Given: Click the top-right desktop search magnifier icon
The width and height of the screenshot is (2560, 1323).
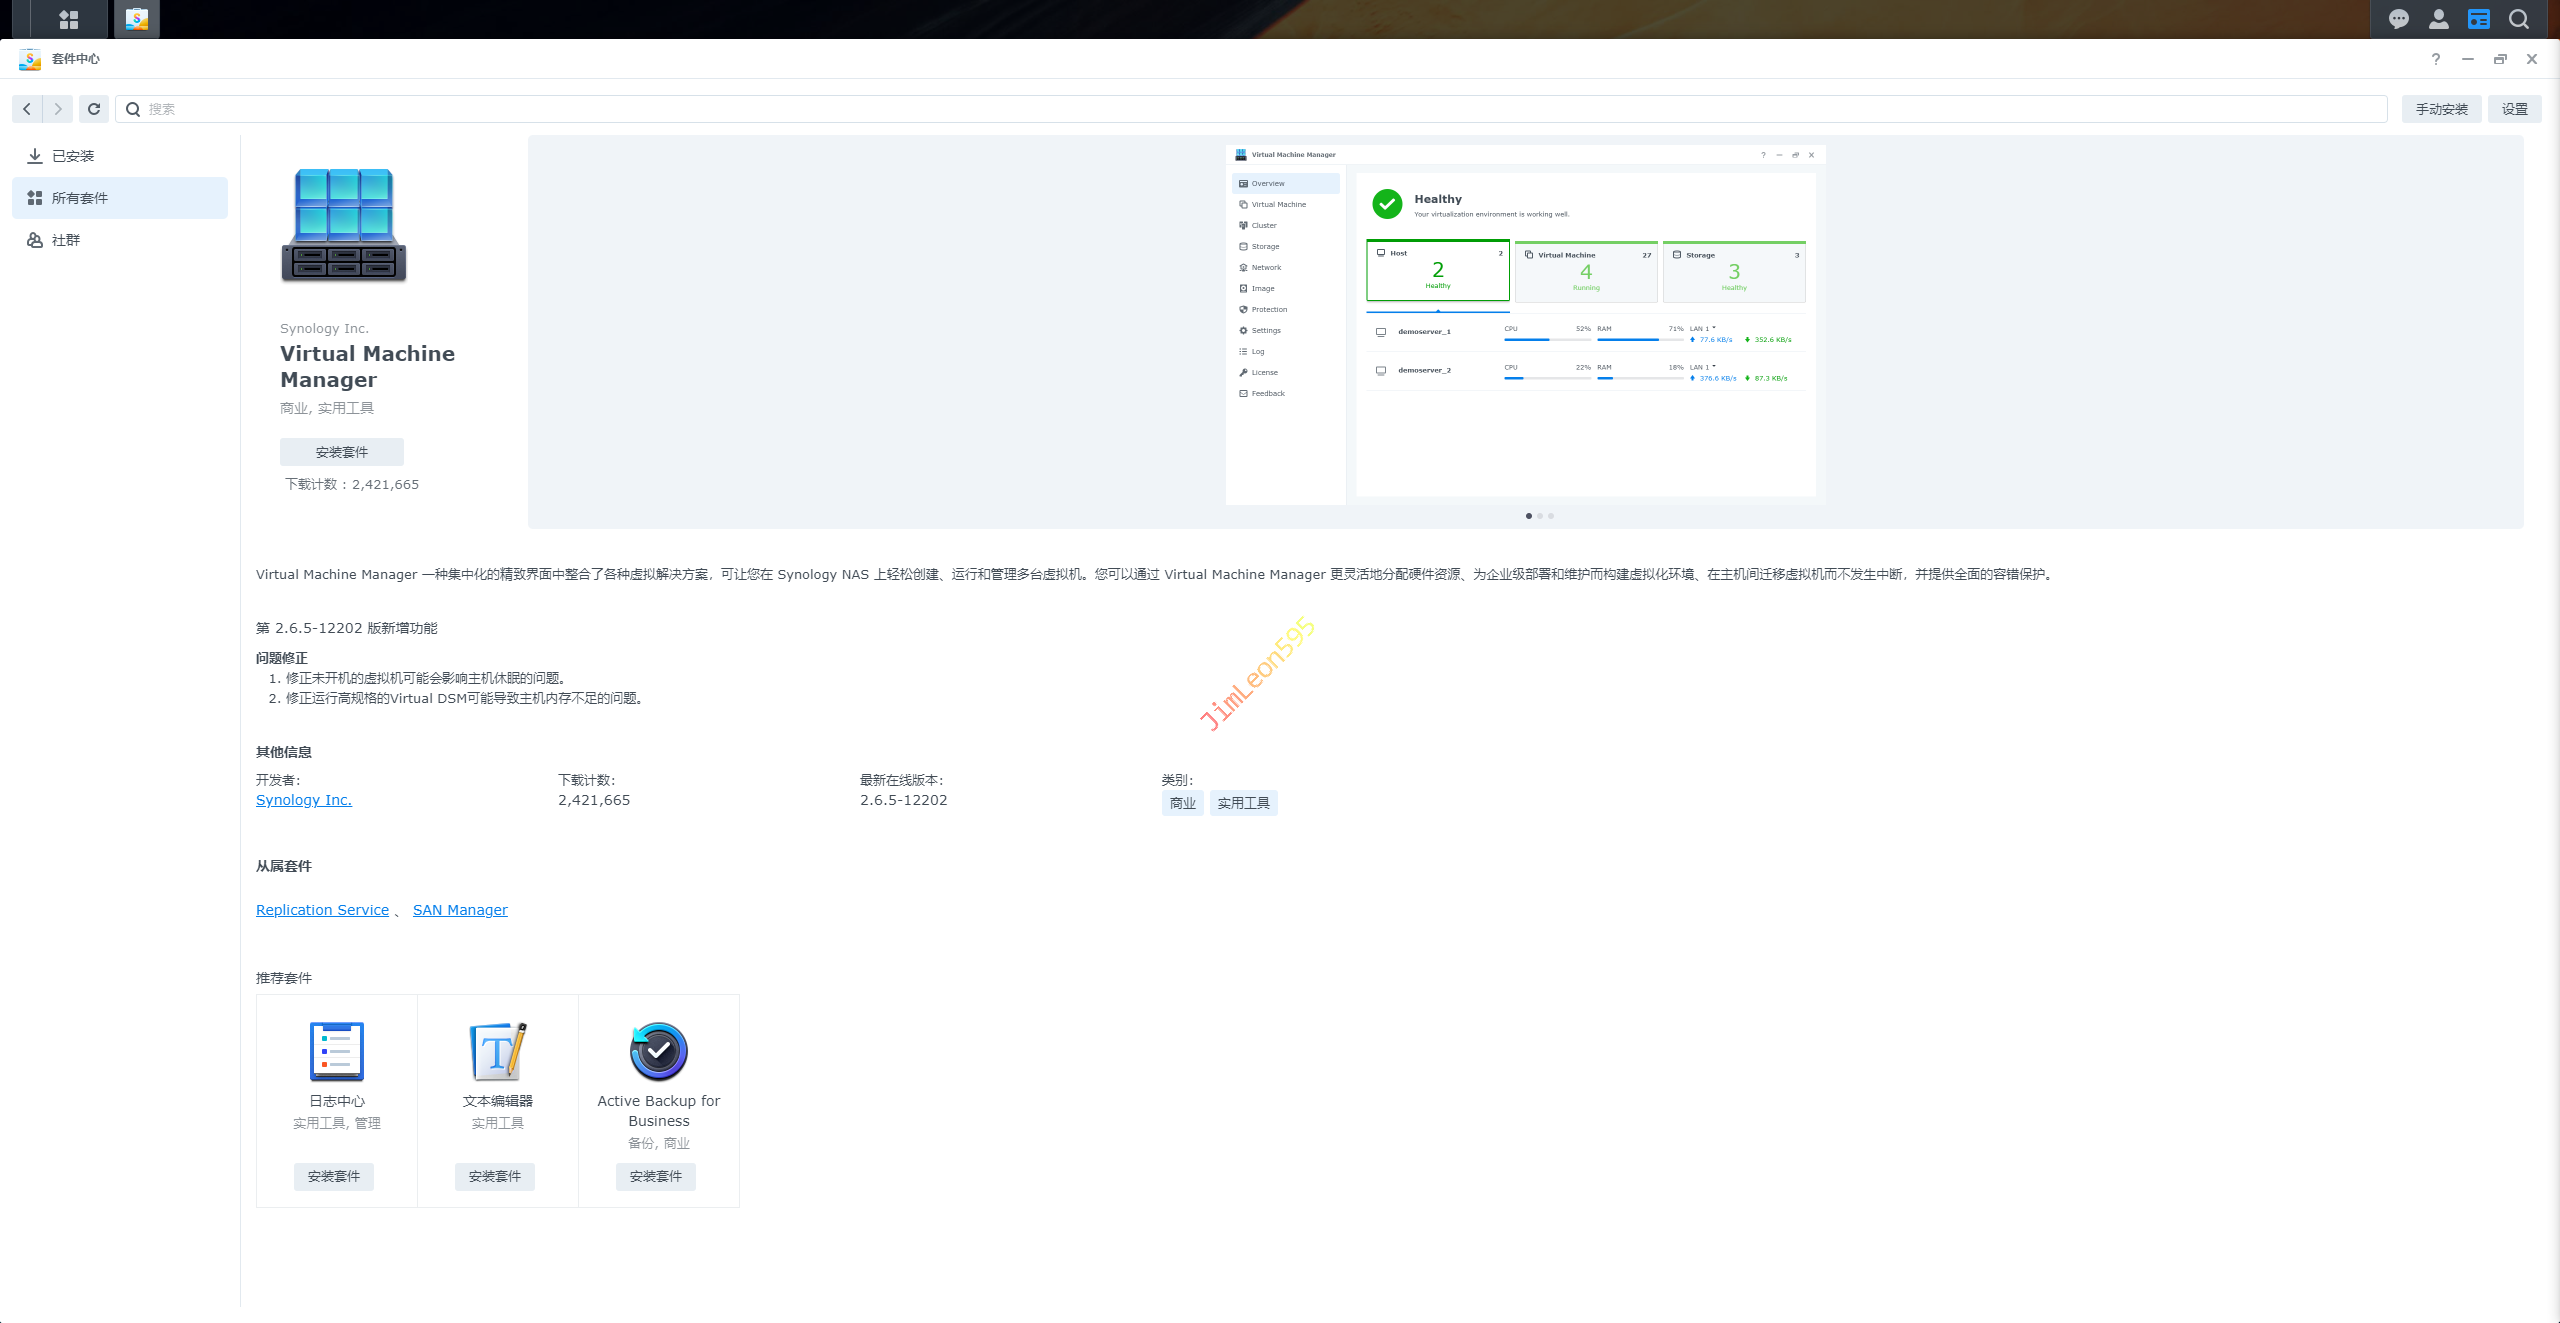Looking at the screenshot, I should click(2519, 19).
